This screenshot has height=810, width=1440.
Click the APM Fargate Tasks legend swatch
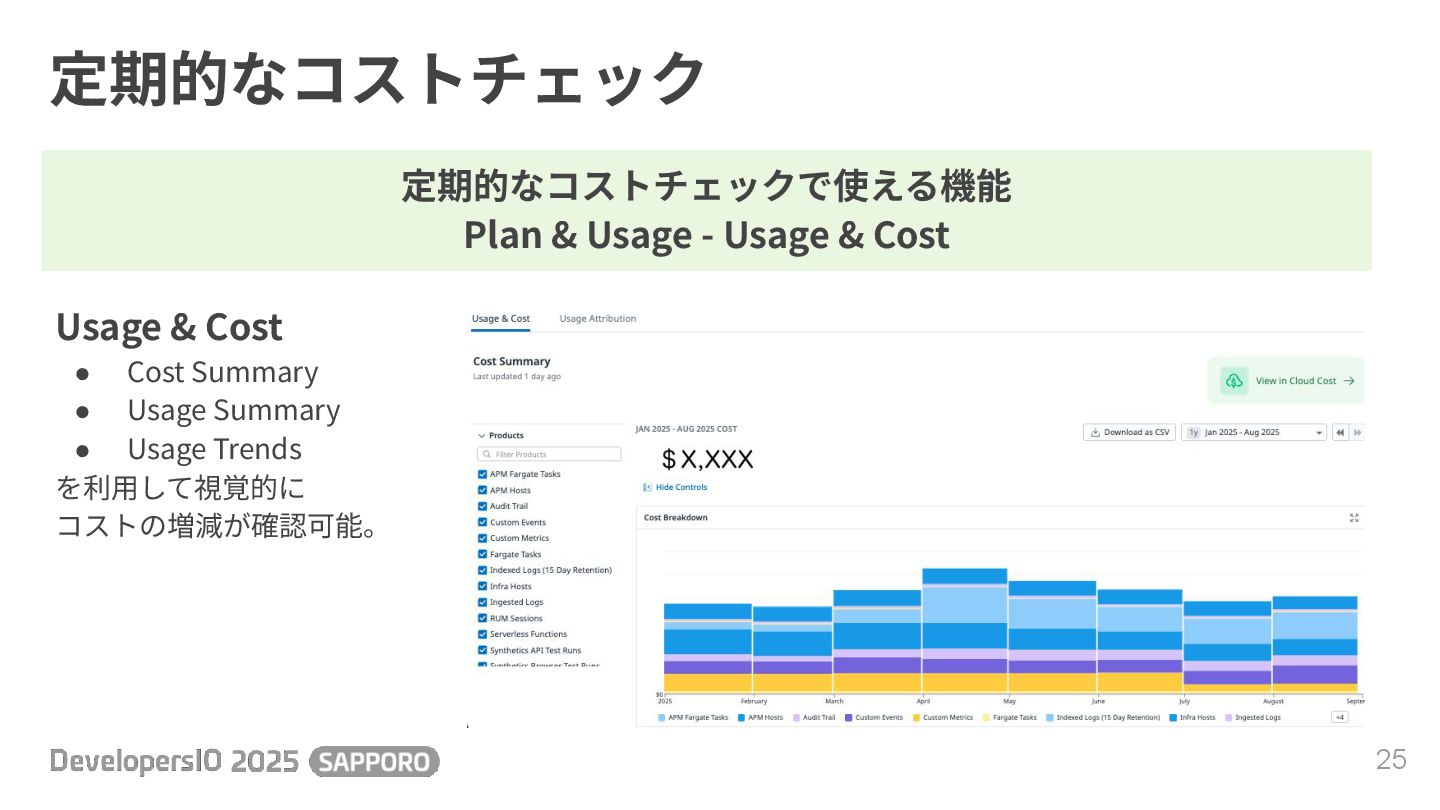(662, 718)
